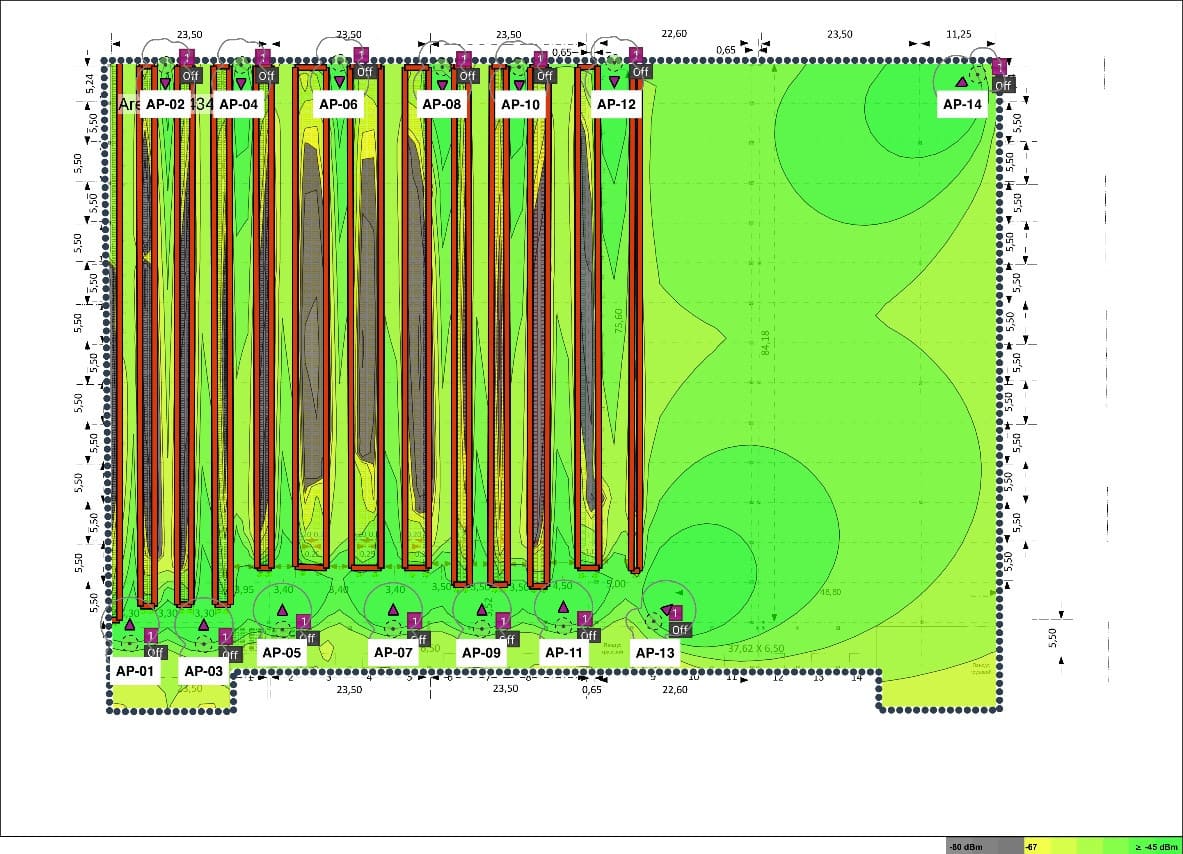Select the AP-04 access point triangle marker
1183x854 pixels.
(241, 83)
